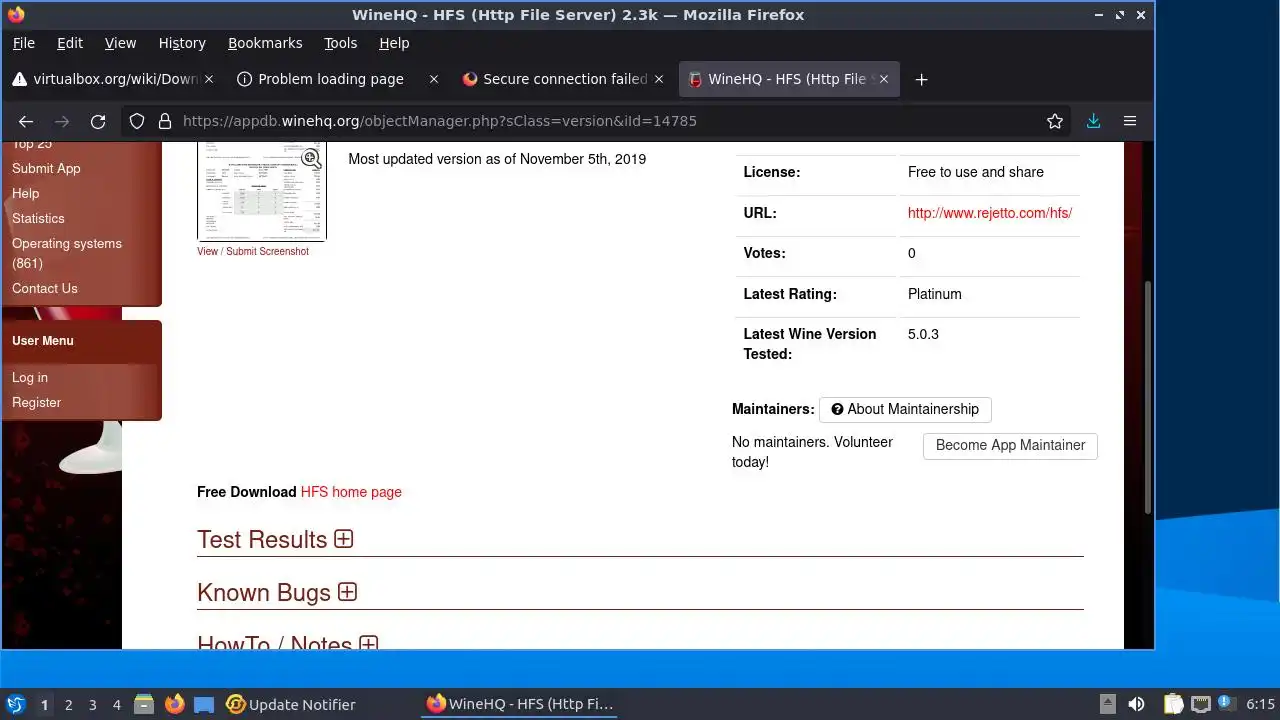Open the rejetto.com/hfs URL link
This screenshot has width=1280, height=720.
click(990, 213)
